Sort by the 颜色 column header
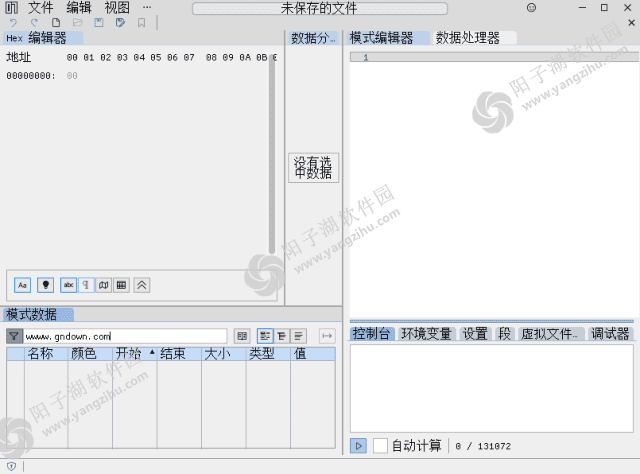The image size is (640, 474). tap(90, 354)
